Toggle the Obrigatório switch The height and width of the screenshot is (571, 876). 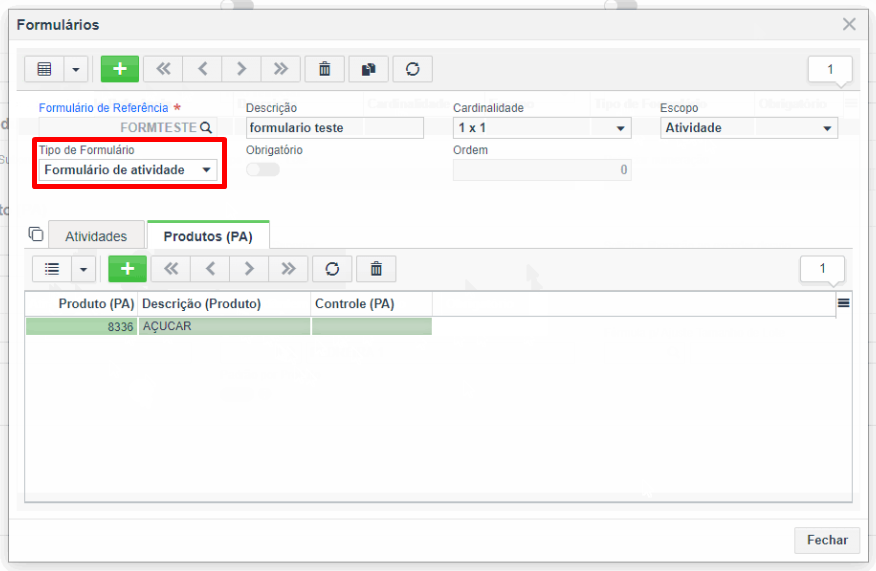[x=263, y=169]
